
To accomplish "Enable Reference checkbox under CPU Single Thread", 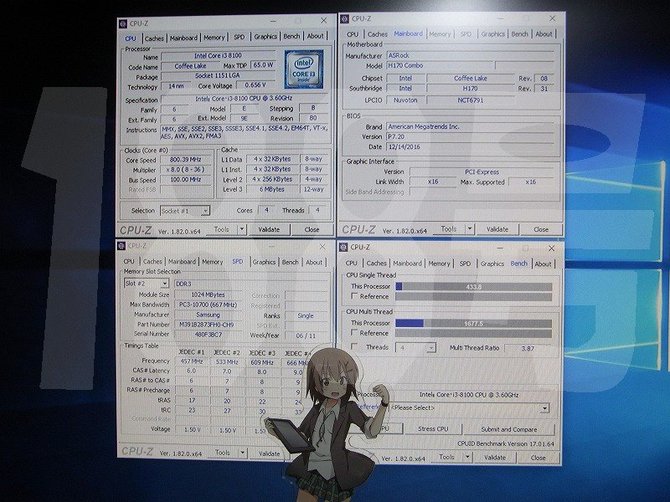I will (x=354, y=296).
